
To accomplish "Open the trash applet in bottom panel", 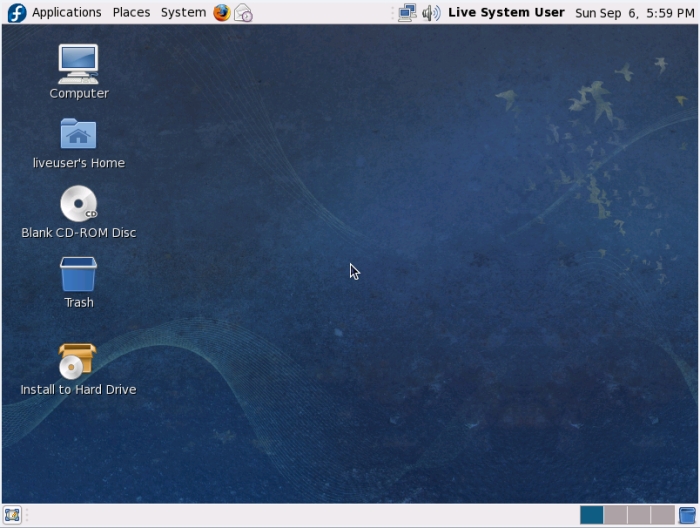I will point(687,515).
